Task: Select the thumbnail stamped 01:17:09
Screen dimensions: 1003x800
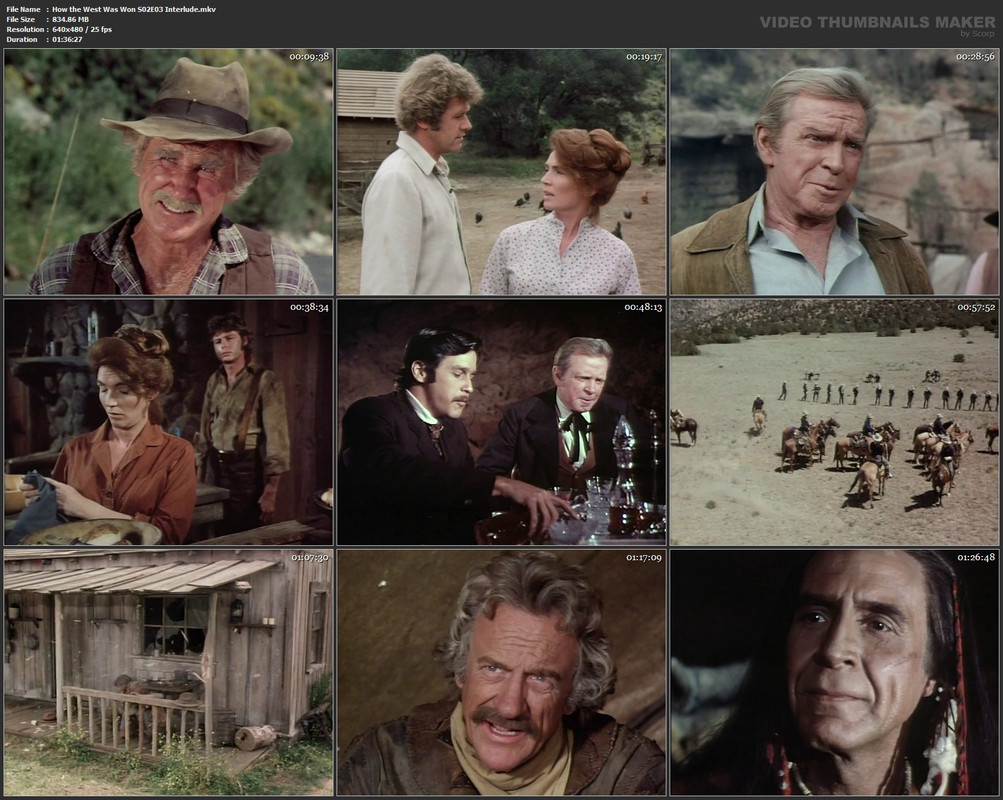Action: (x=502, y=672)
